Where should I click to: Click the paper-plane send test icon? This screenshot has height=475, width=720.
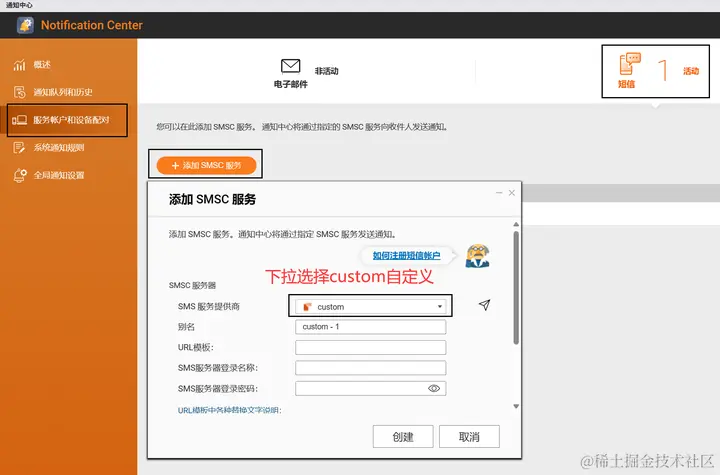pos(484,305)
